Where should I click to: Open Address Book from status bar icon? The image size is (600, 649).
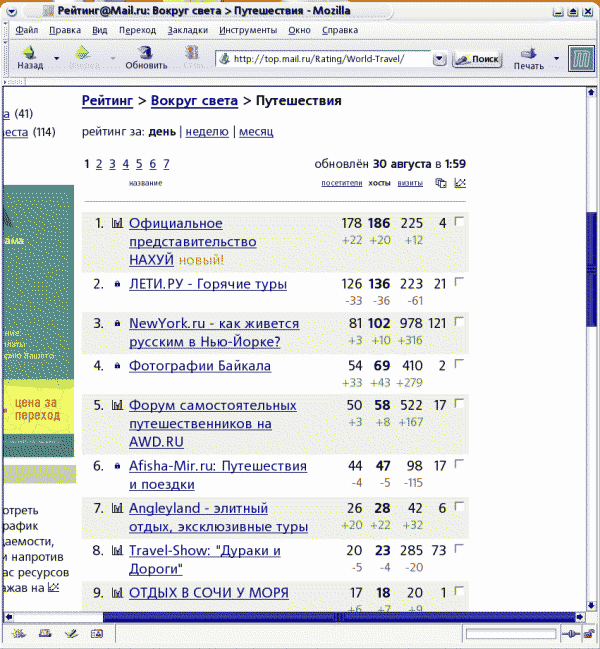(x=97, y=634)
